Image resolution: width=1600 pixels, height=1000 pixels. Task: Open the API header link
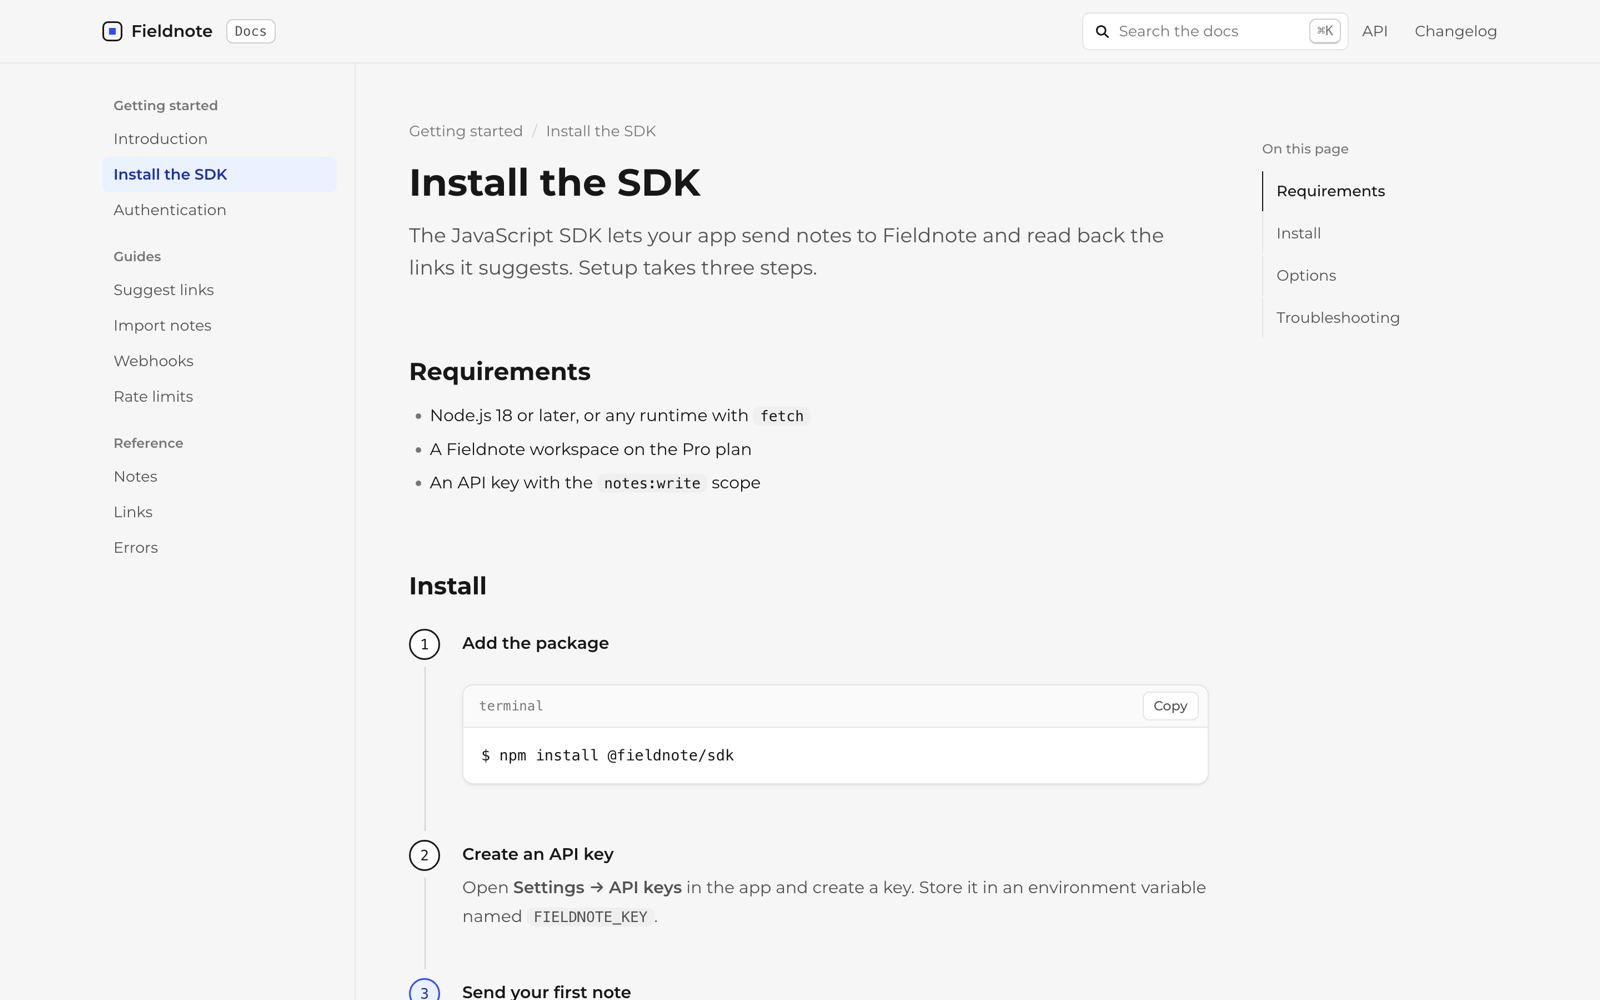(x=1375, y=31)
